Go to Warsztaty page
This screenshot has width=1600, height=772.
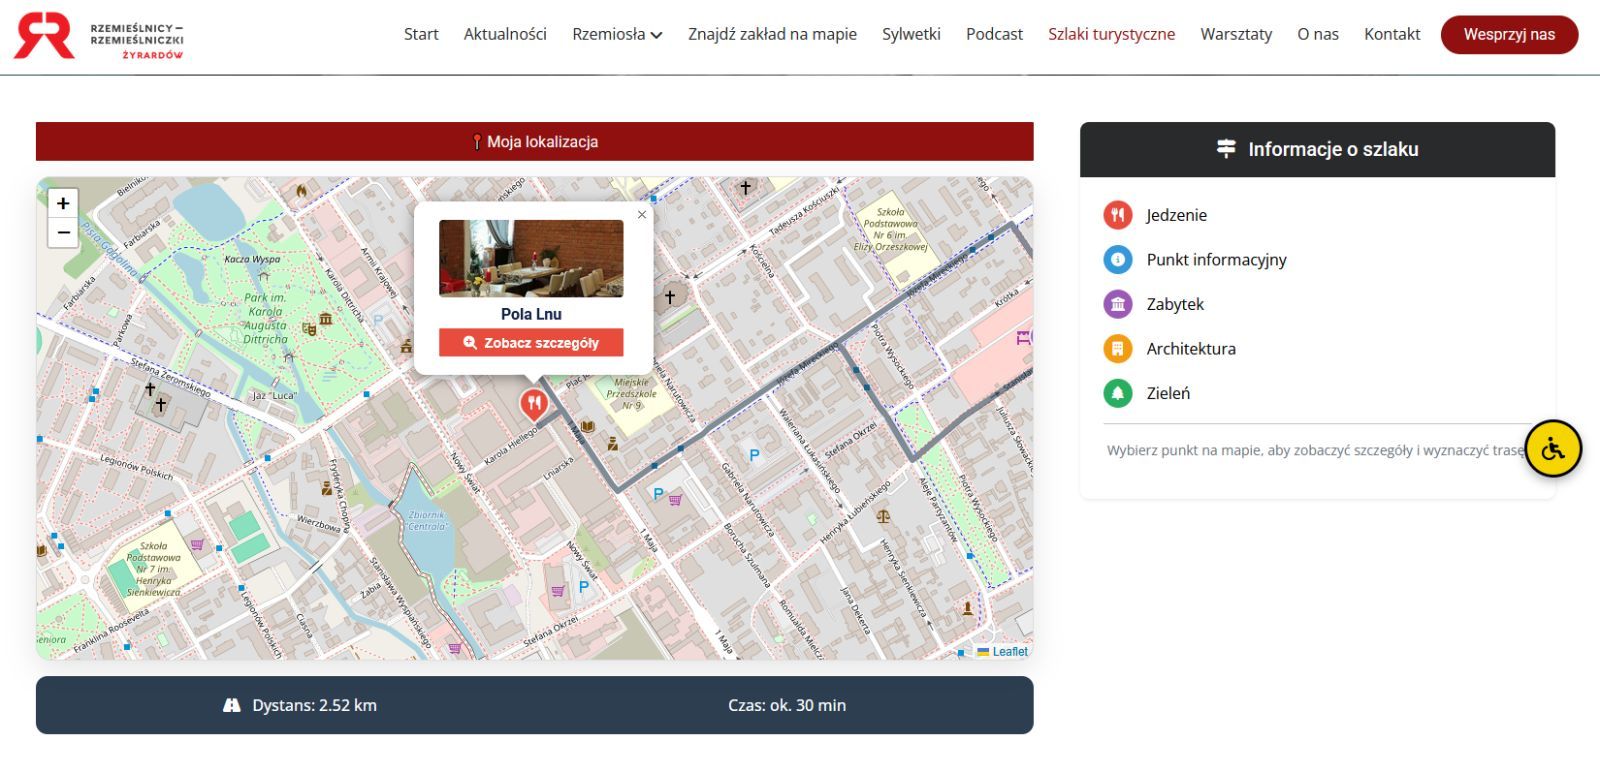click(x=1236, y=34)
